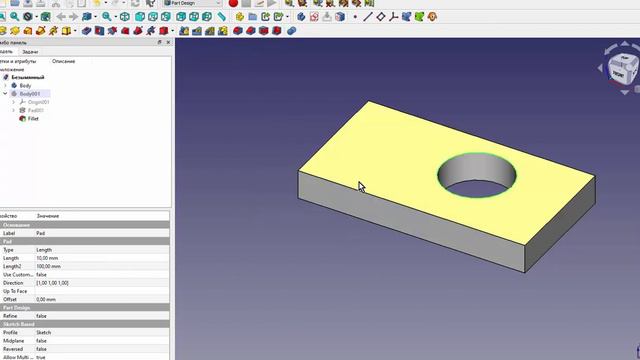This screenshot has width=640, height=360.
Task: Open the Additive Primitive dropdown arrow
Action: point(75,31)
